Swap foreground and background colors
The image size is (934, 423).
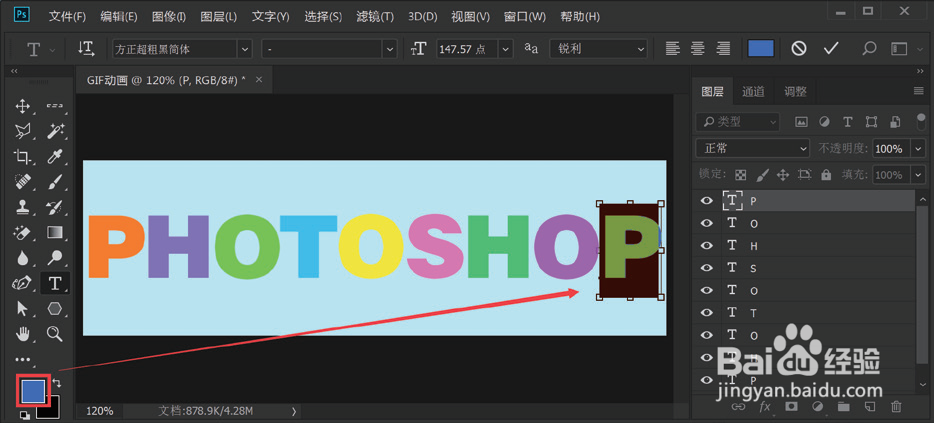click(57, 382)
